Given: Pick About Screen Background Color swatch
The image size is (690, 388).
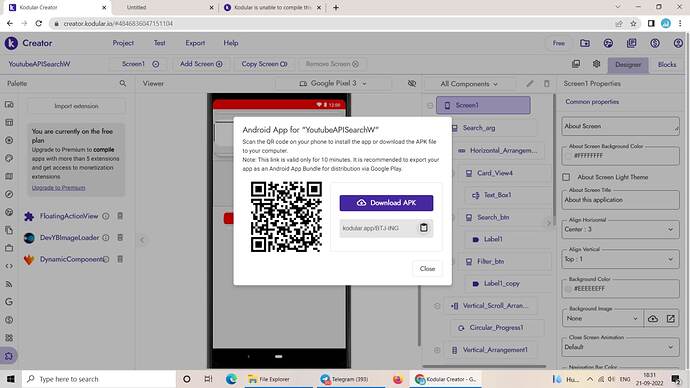Looking at the screenshot, I should coord(568,156).
